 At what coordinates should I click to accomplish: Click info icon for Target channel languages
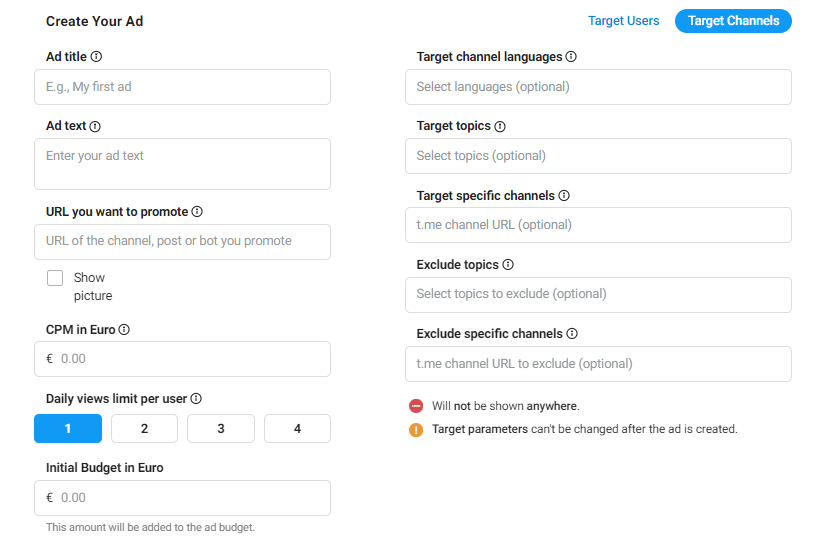tap(571, 57)
